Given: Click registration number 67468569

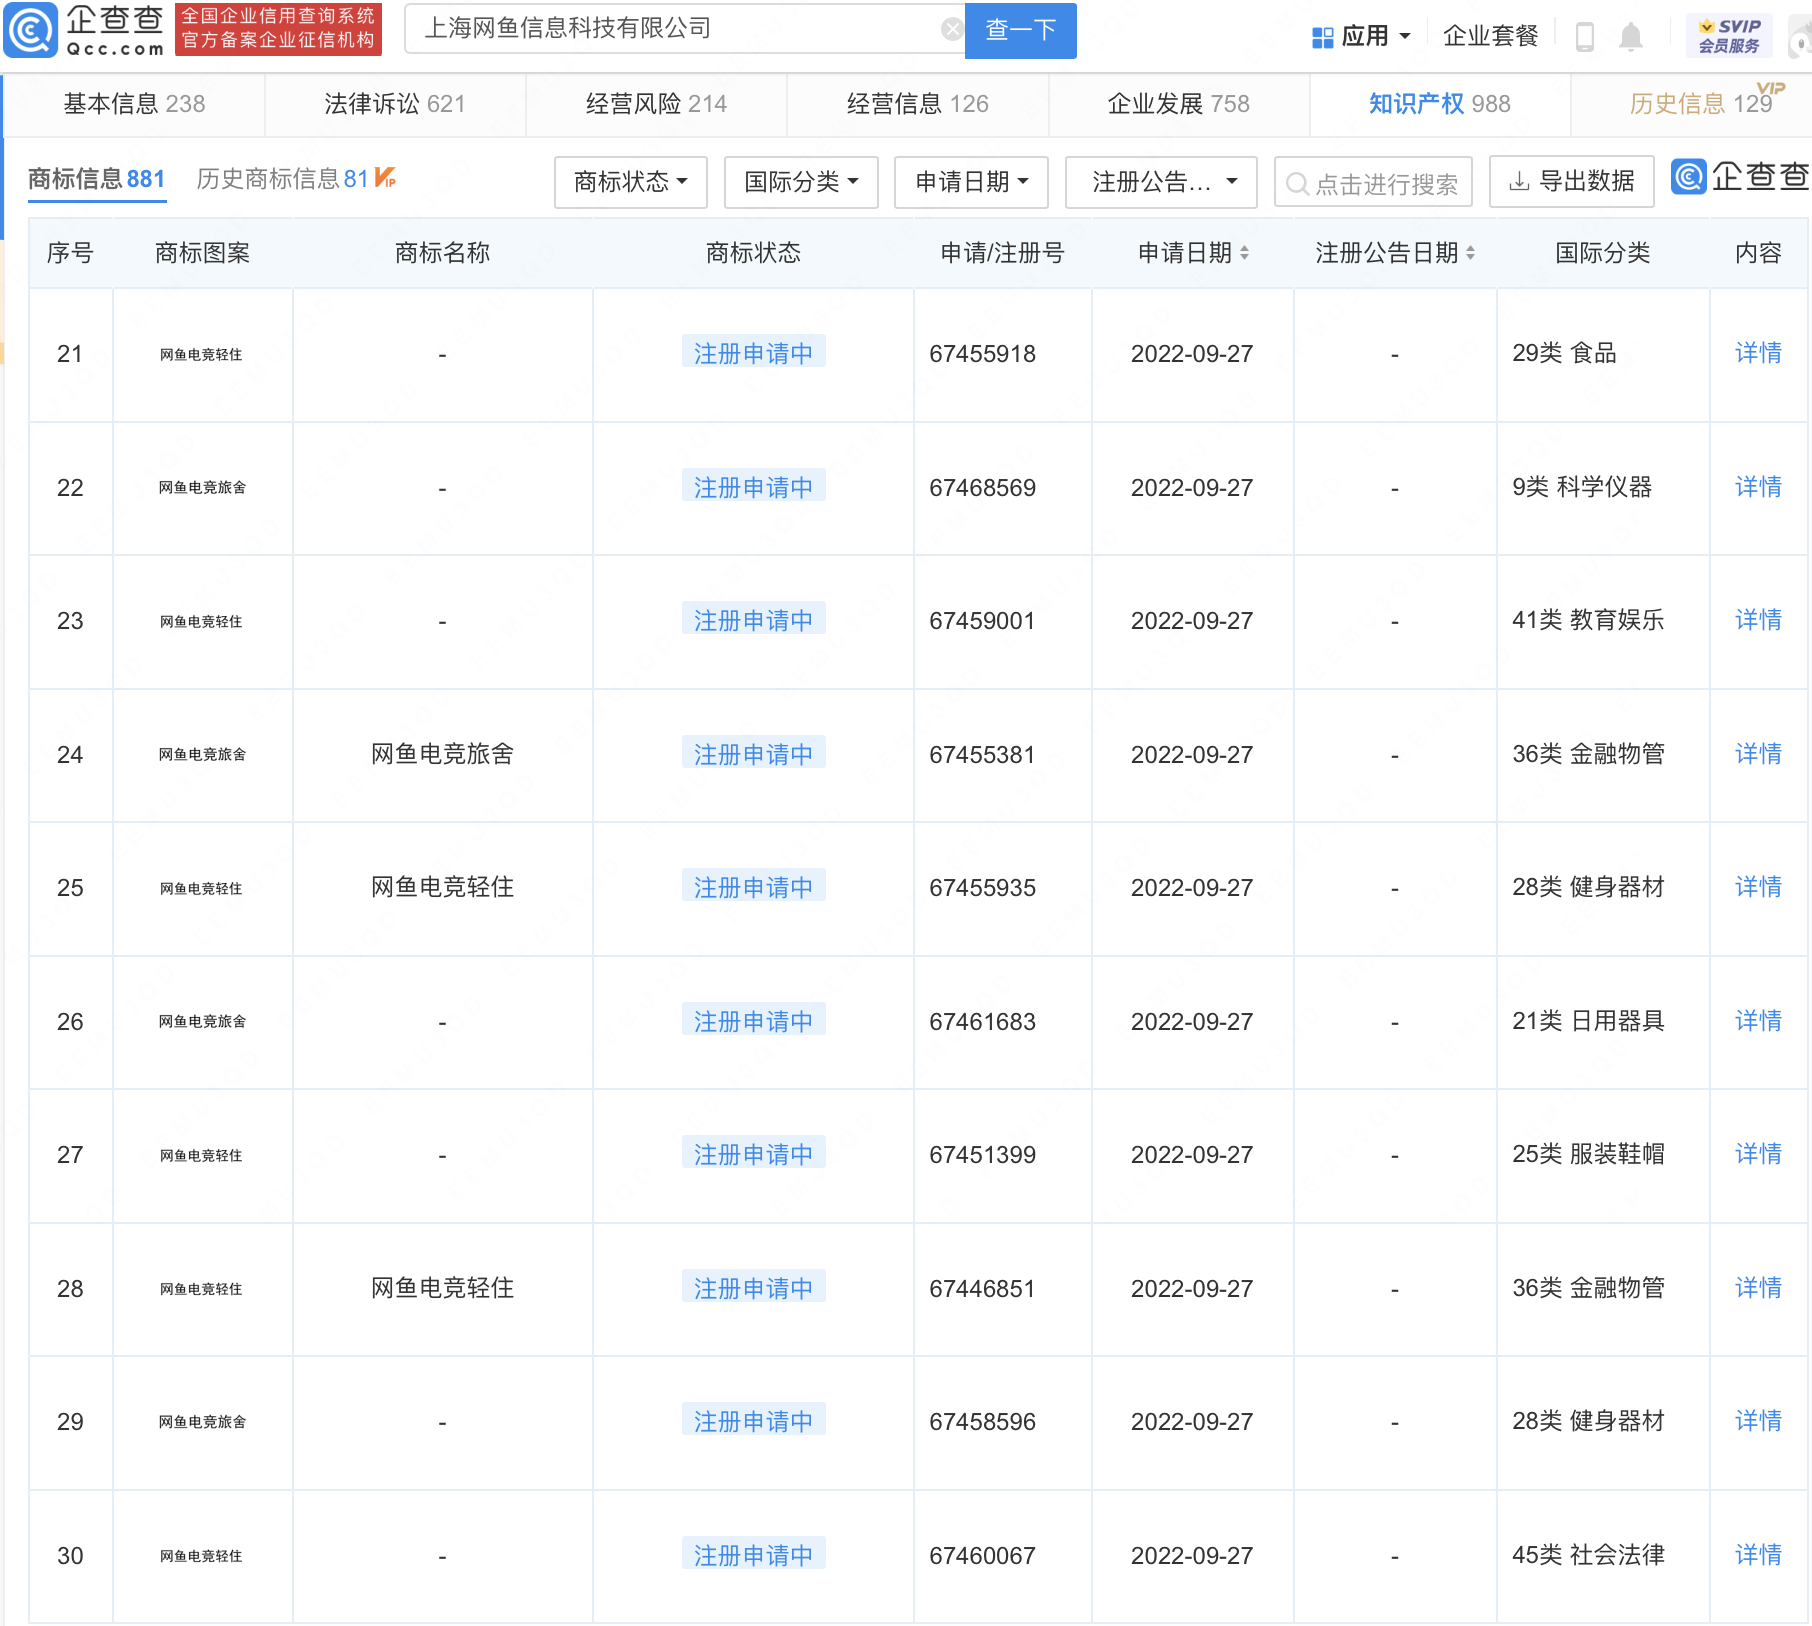Looking at the screenshot, I should point(982,488).
